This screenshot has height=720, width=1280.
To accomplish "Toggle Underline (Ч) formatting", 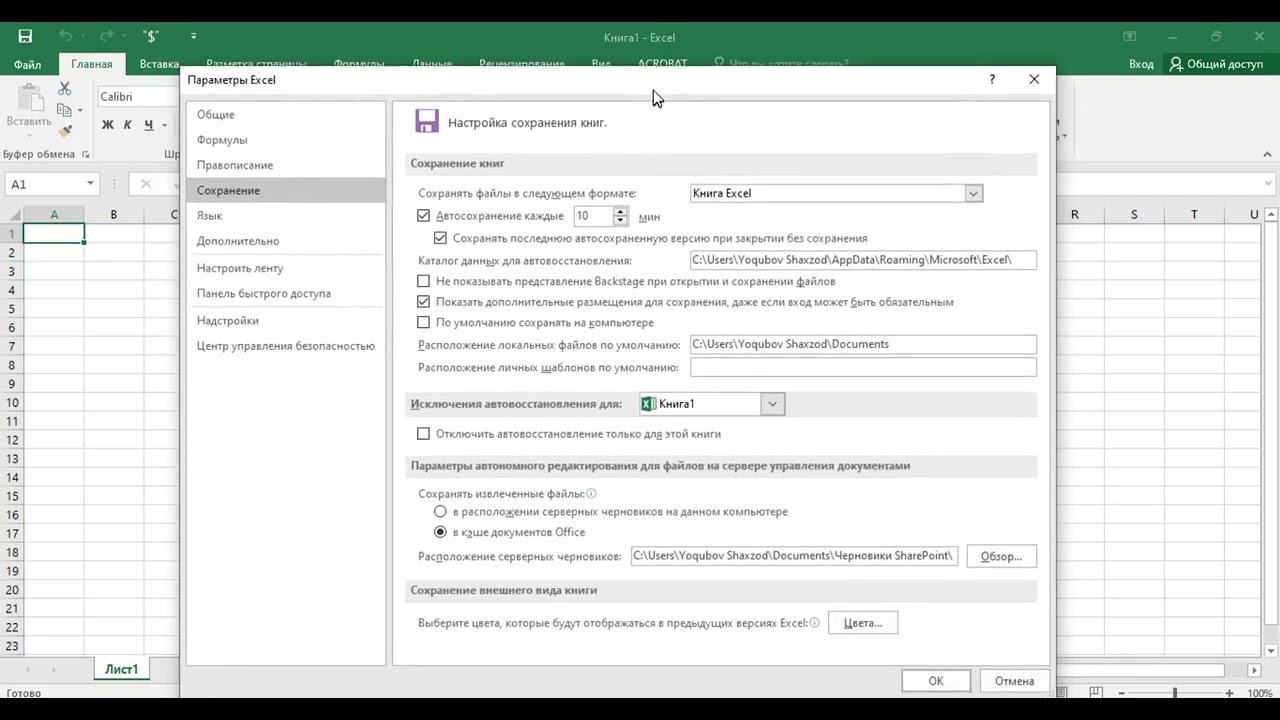I will pyautogui.click(x=148, y=125).
